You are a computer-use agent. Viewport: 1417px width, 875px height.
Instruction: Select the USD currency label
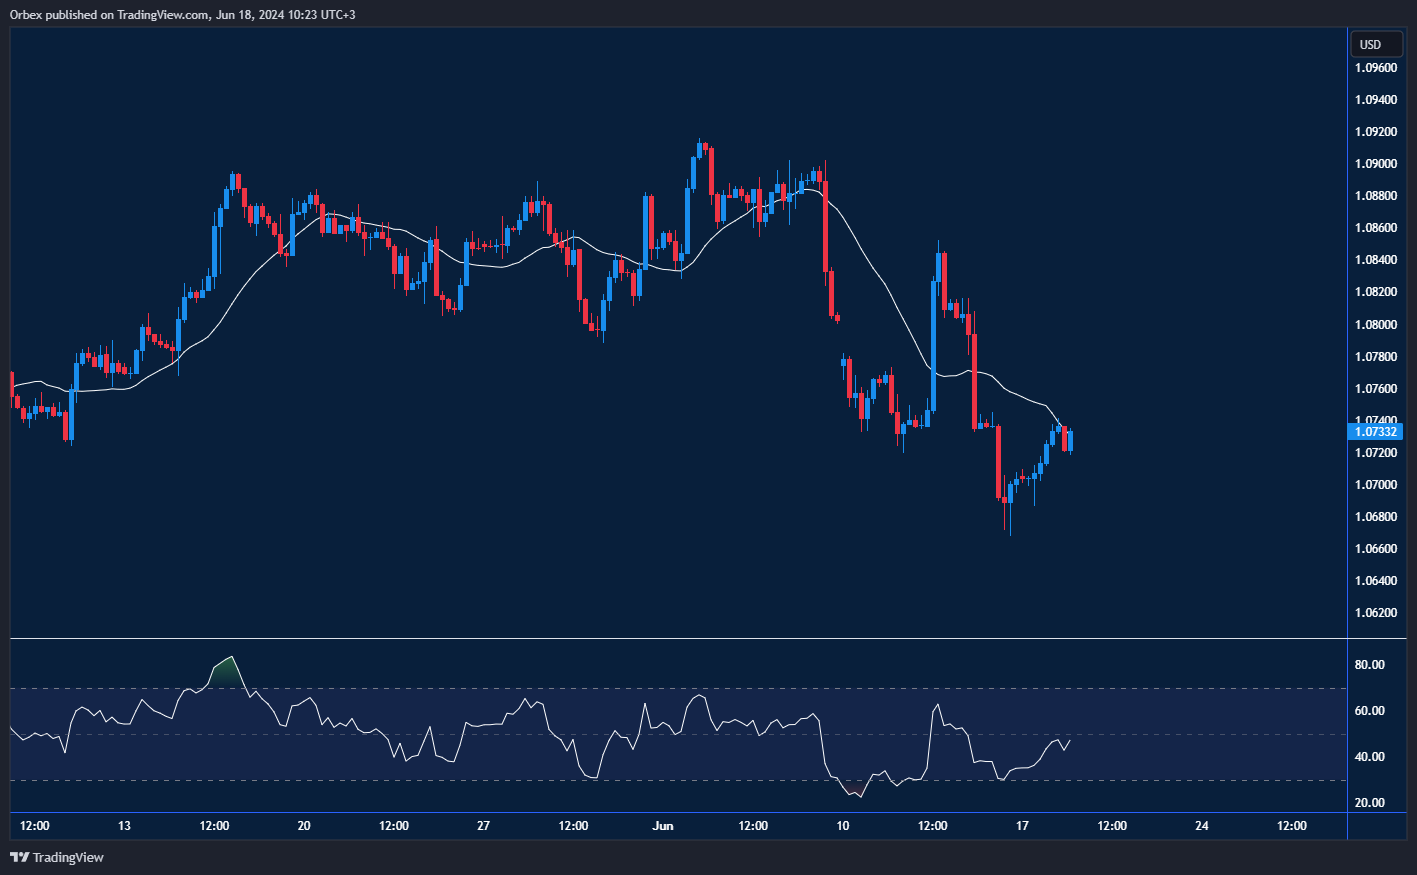point(1376,44)
